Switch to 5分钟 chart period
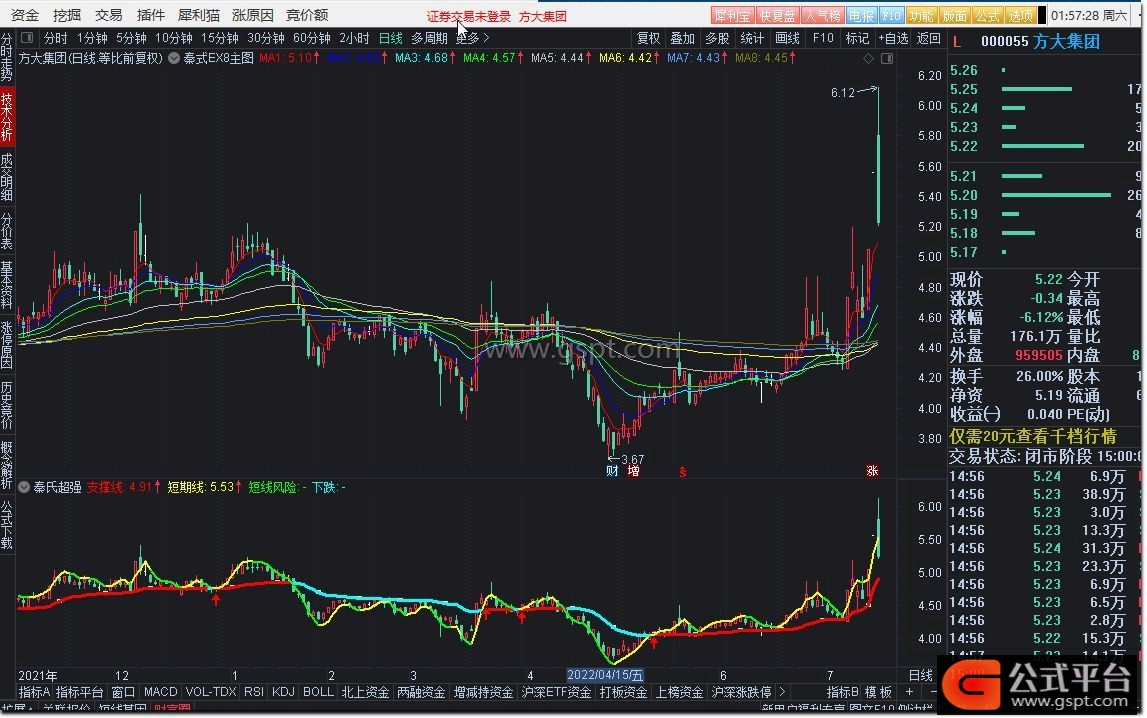 131,38
